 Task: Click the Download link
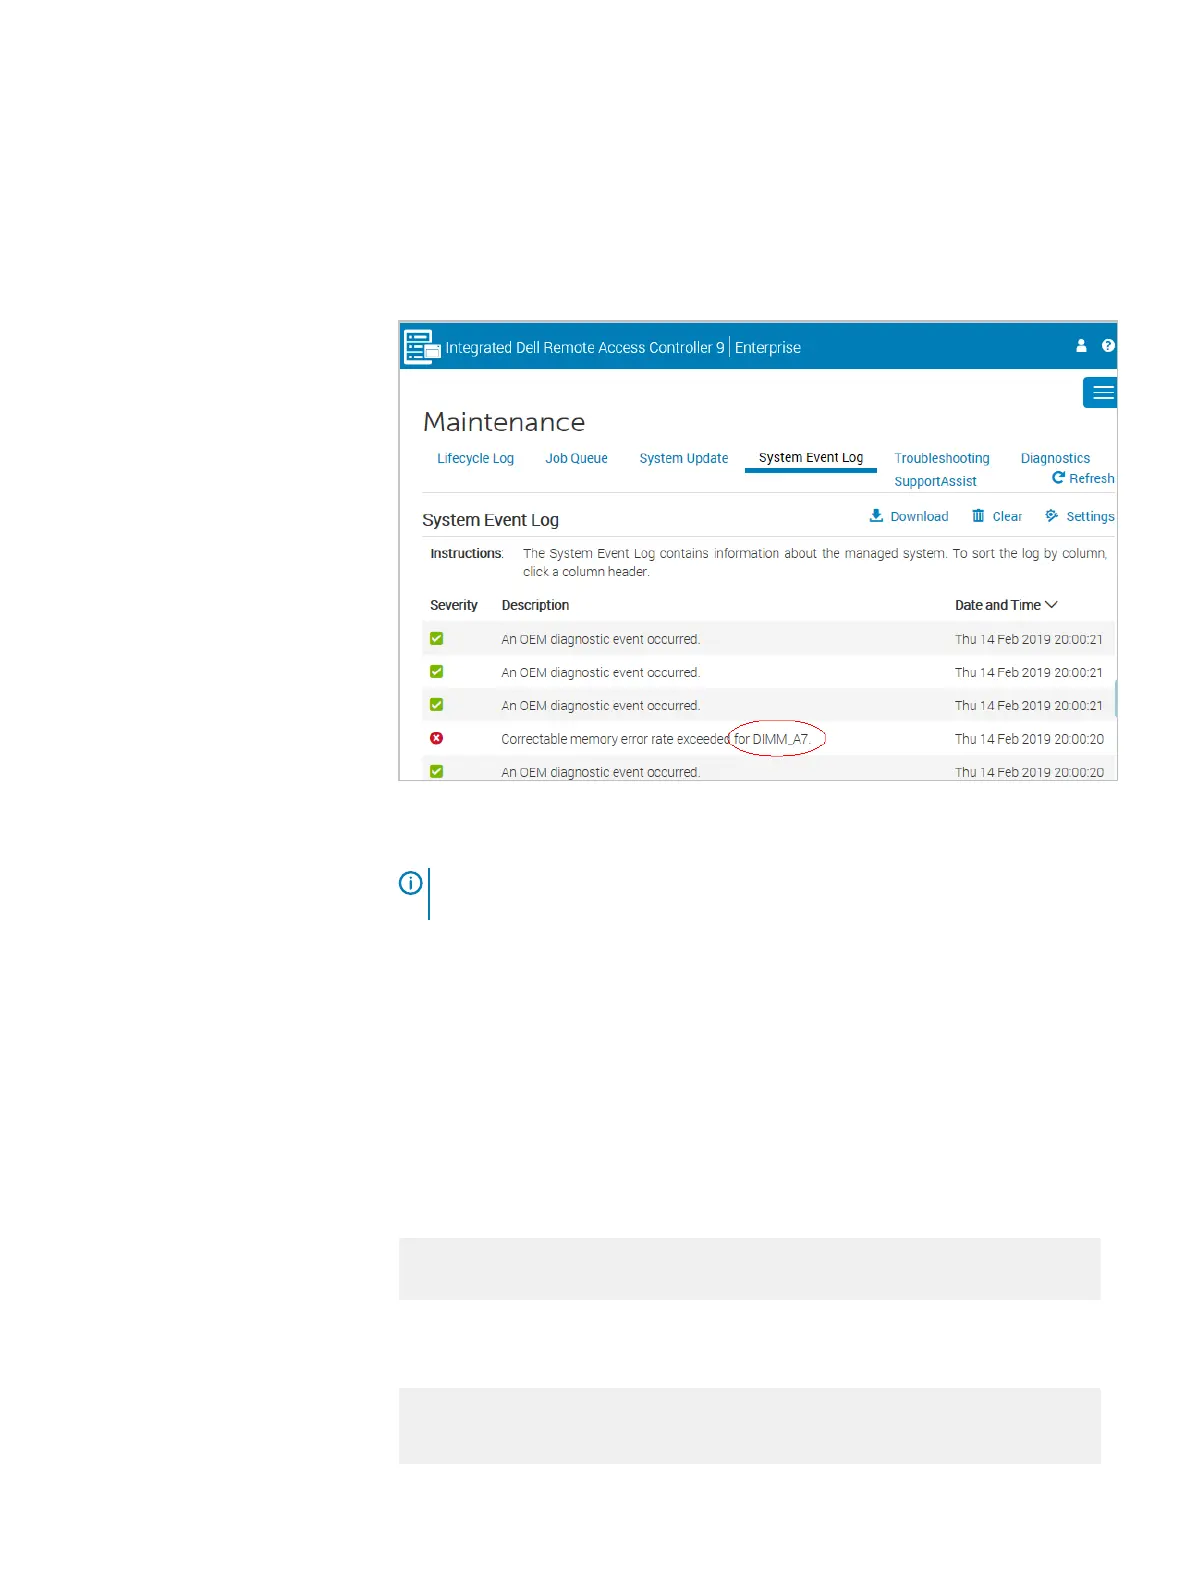(909, 516)
